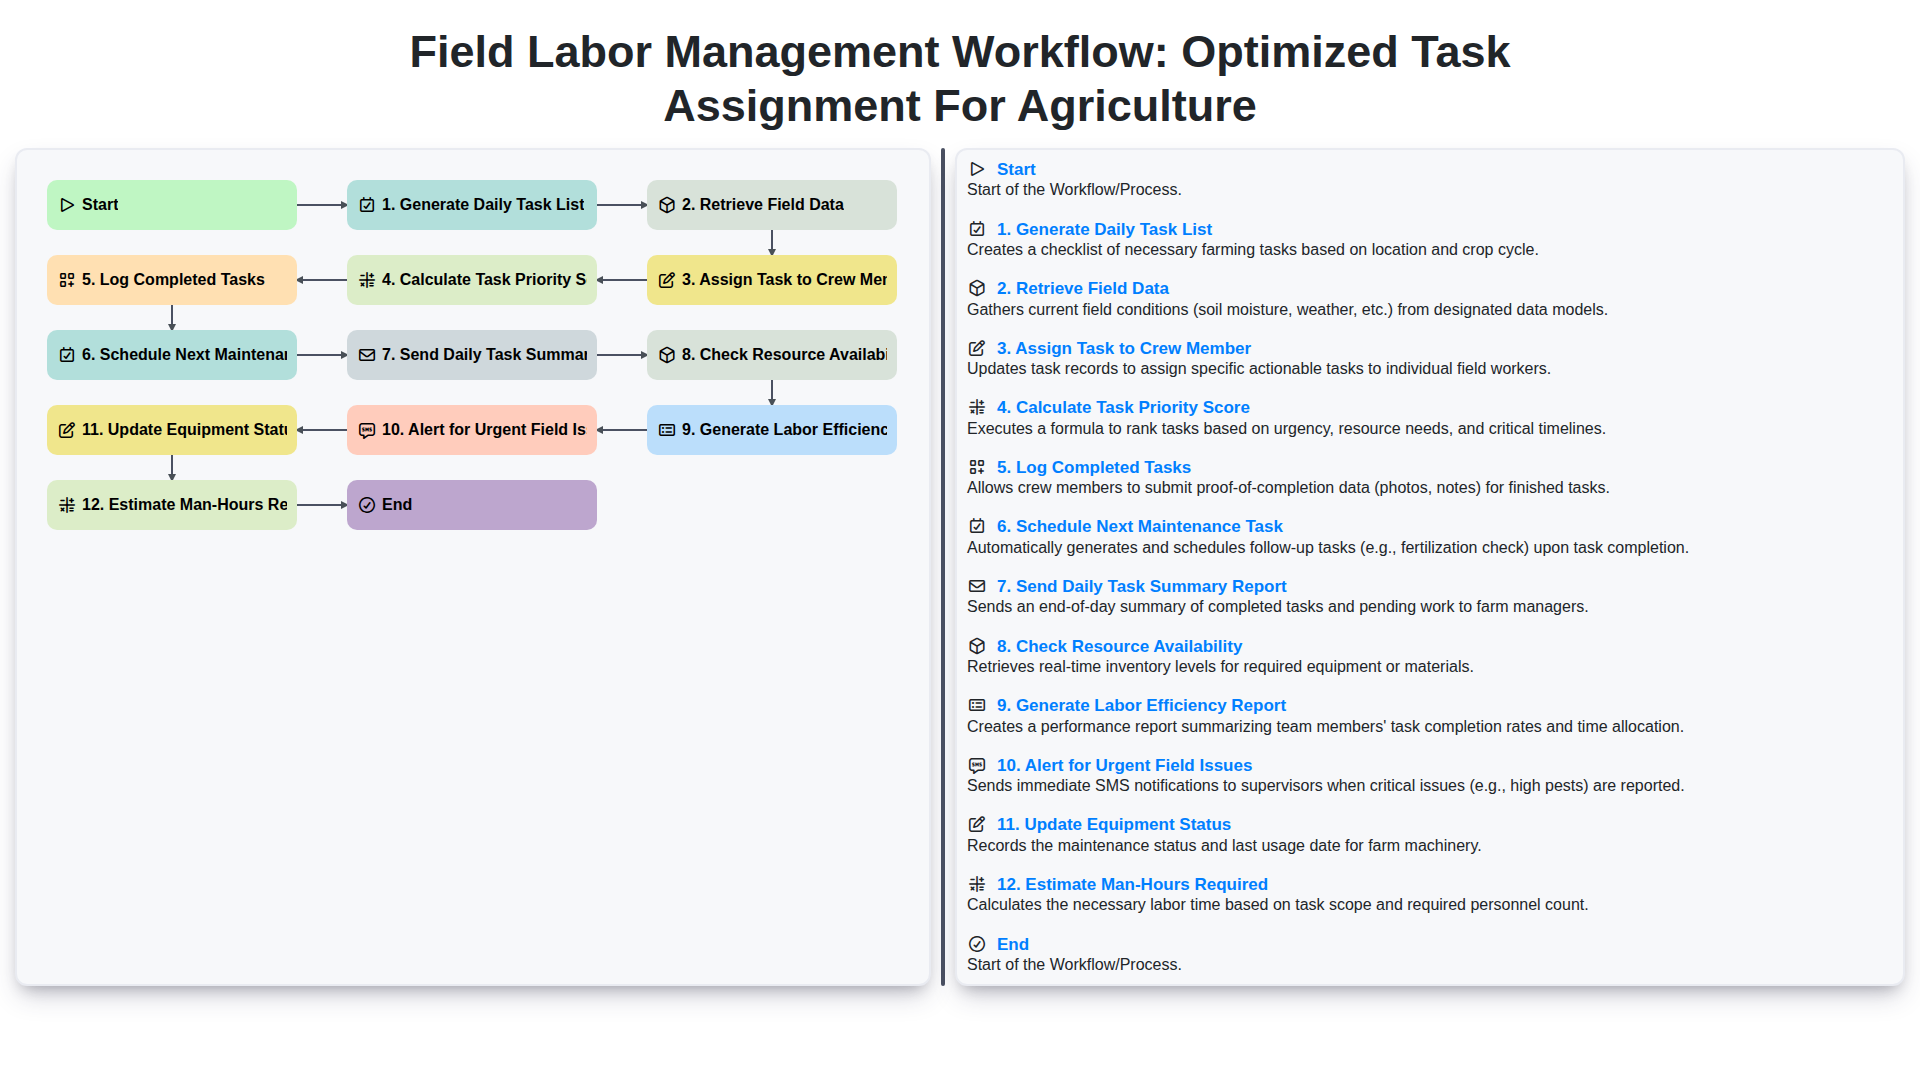Click the checklist icon on Generate Daily Task List node
Image resolution: width=1920 pixels, height=1080 pixels.
click(366, 204)
